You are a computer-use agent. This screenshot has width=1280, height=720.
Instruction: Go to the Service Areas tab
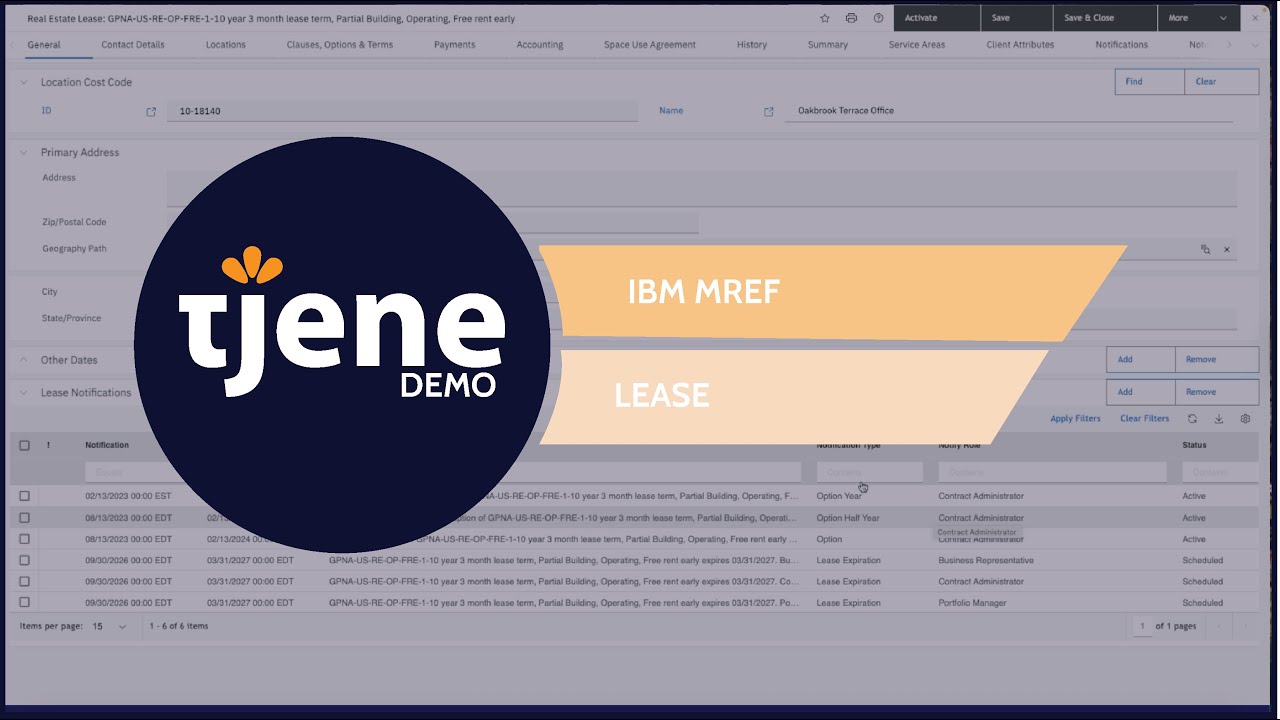pos(917,45)
